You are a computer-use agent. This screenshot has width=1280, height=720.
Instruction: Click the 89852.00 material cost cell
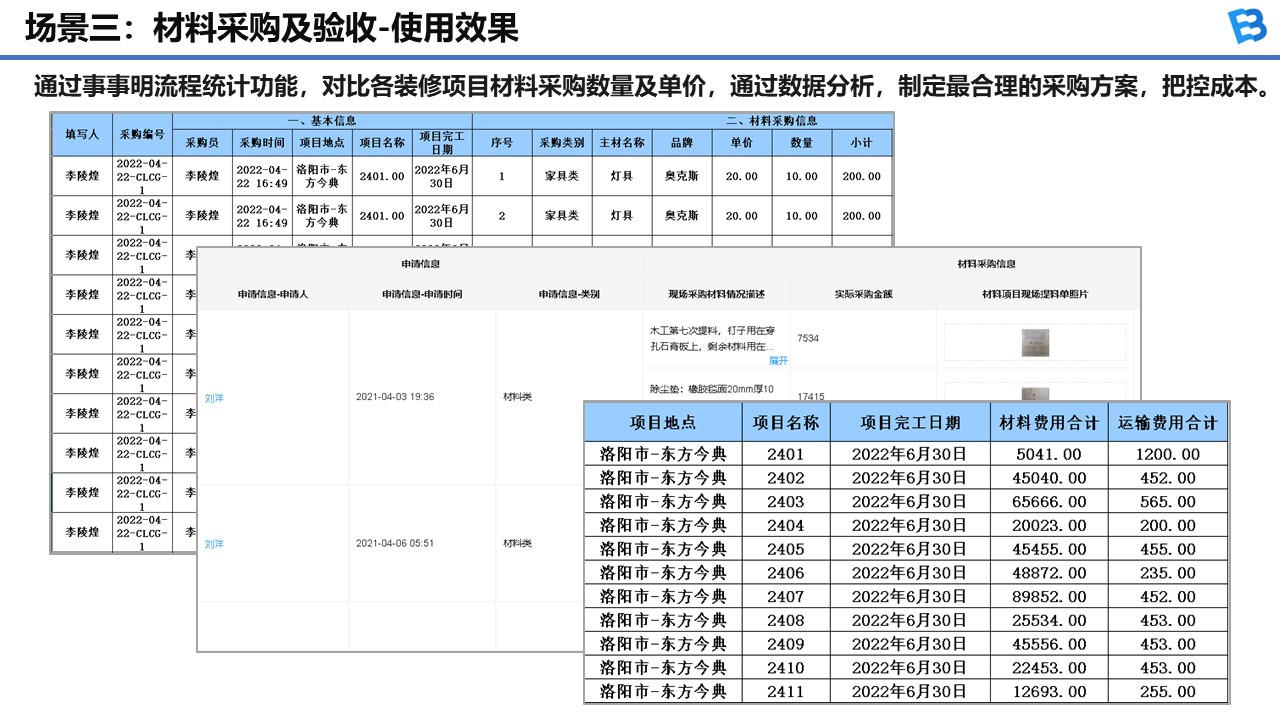click(1048, 597)
